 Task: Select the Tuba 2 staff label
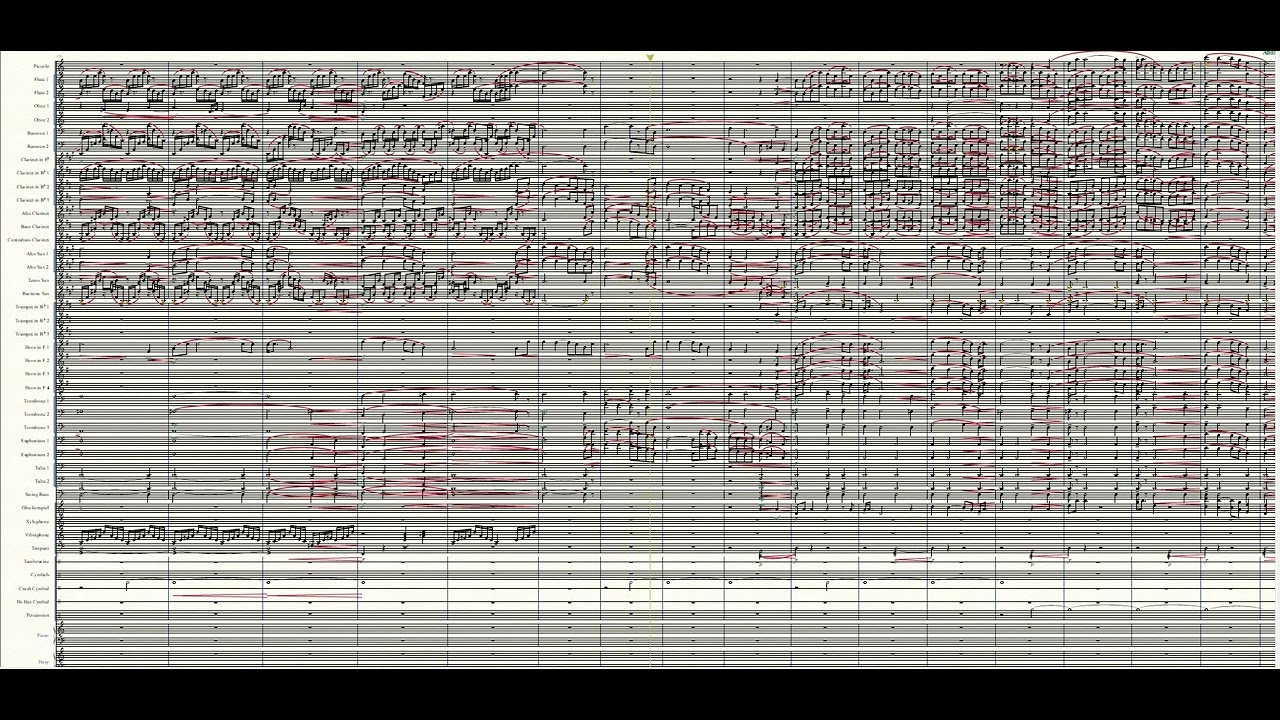(x=42, y=481)
